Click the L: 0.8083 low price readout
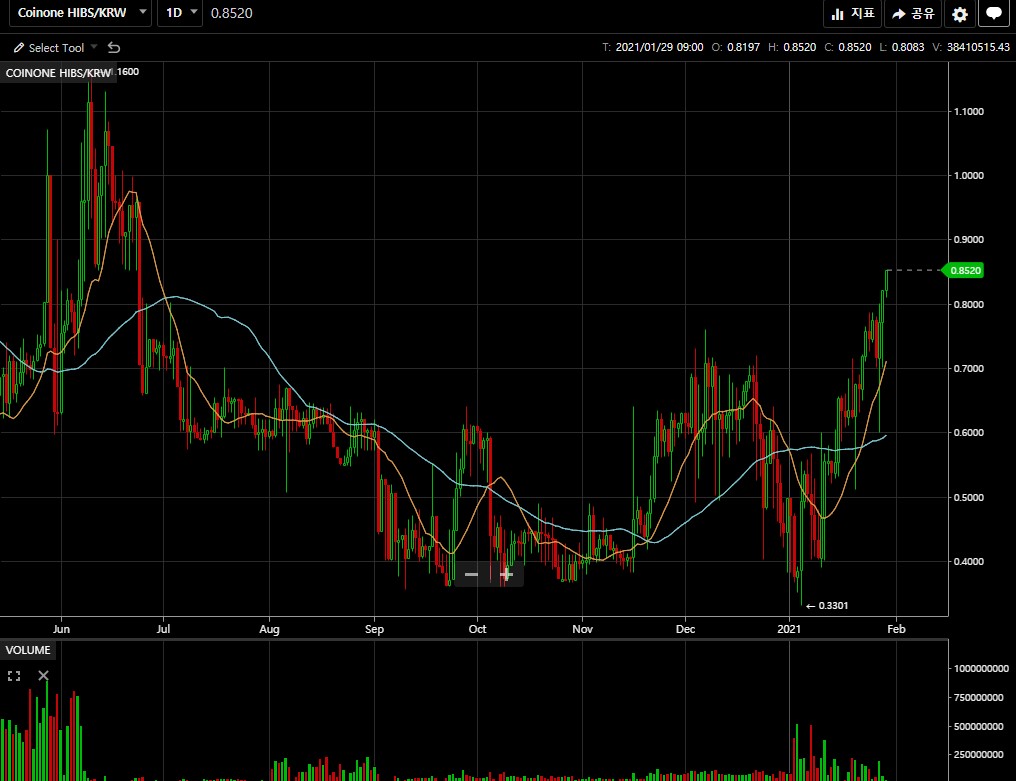Viewport: 1016px width, 781px height. [x=901, y=47]
